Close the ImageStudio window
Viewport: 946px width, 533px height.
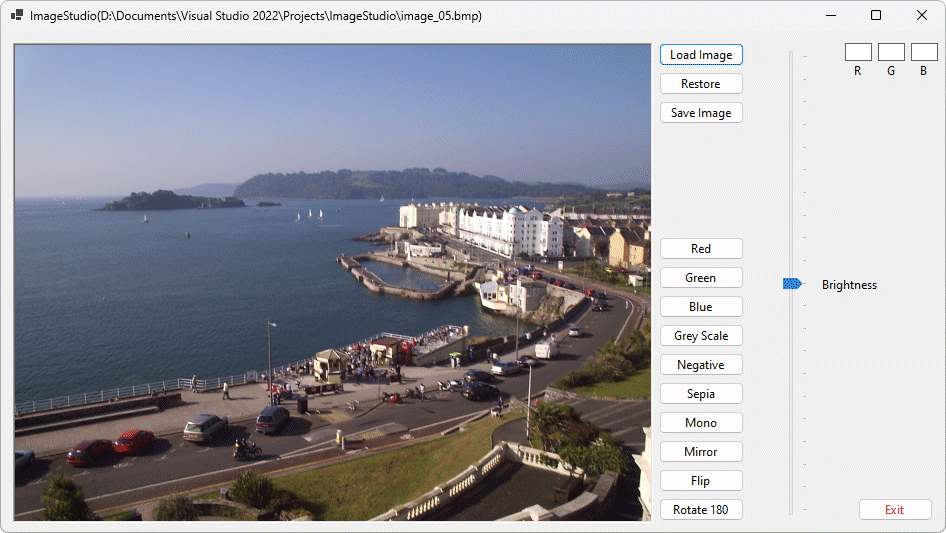point(922,16)
